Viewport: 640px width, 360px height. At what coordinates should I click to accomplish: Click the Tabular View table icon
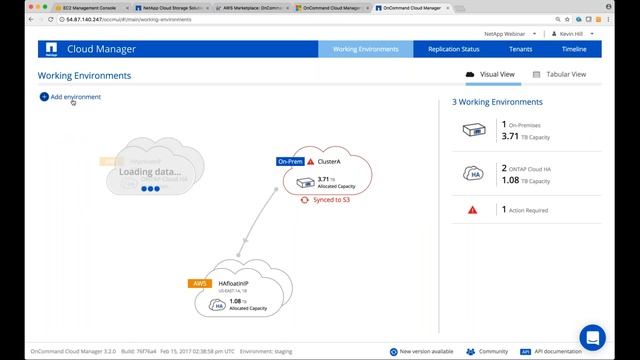(x=536, y=74)
